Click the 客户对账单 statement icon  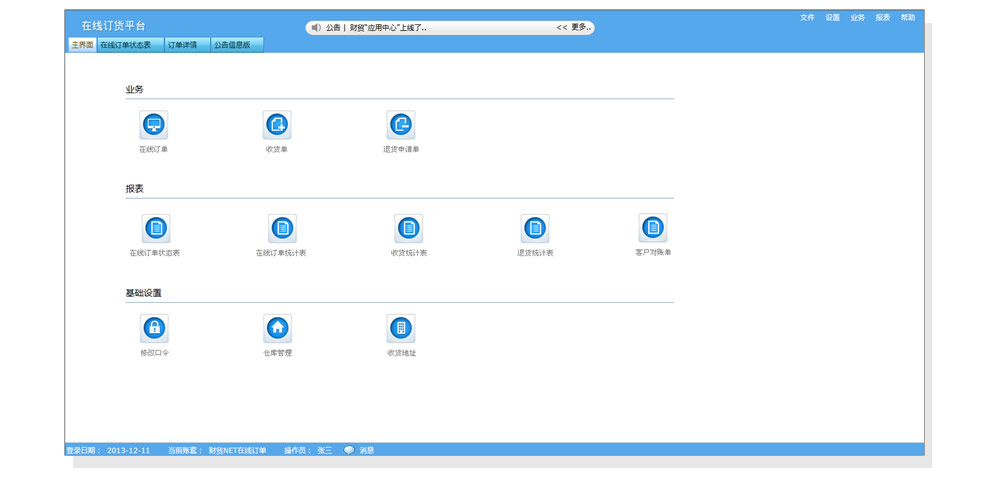[x=653, y=228]
